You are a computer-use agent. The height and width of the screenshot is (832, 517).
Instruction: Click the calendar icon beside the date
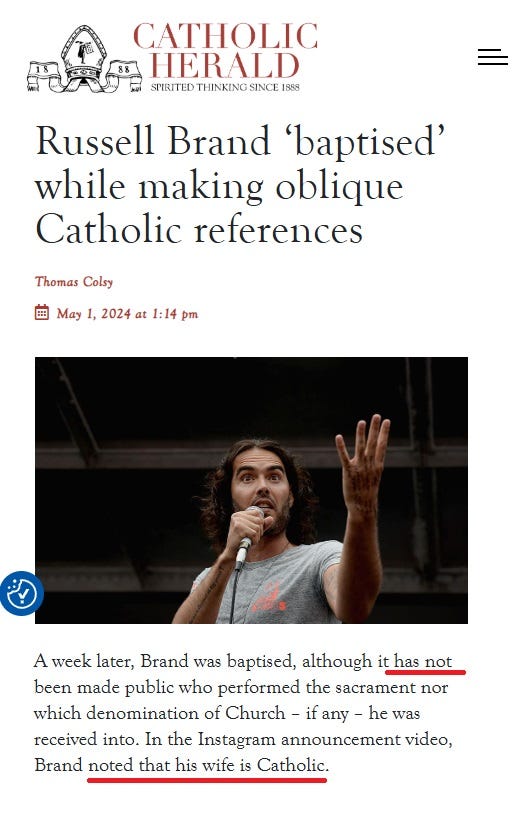42,313
